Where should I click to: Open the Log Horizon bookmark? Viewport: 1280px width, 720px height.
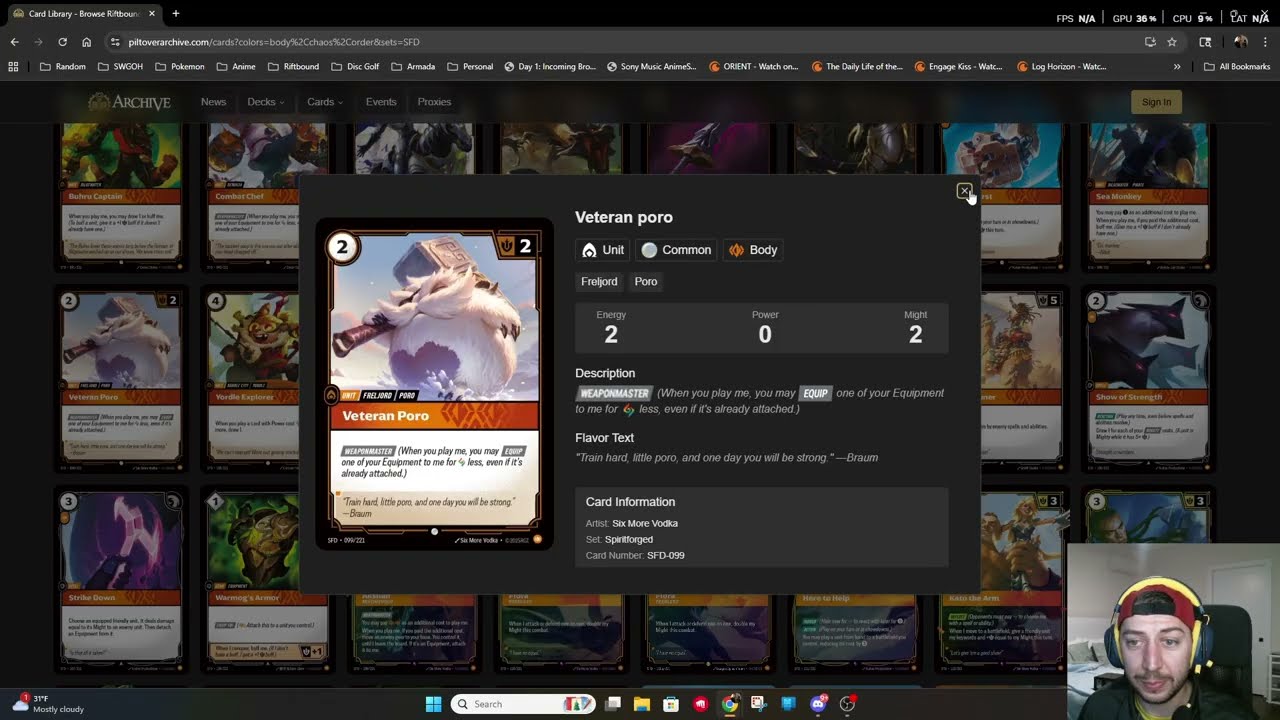(1062, 67)
